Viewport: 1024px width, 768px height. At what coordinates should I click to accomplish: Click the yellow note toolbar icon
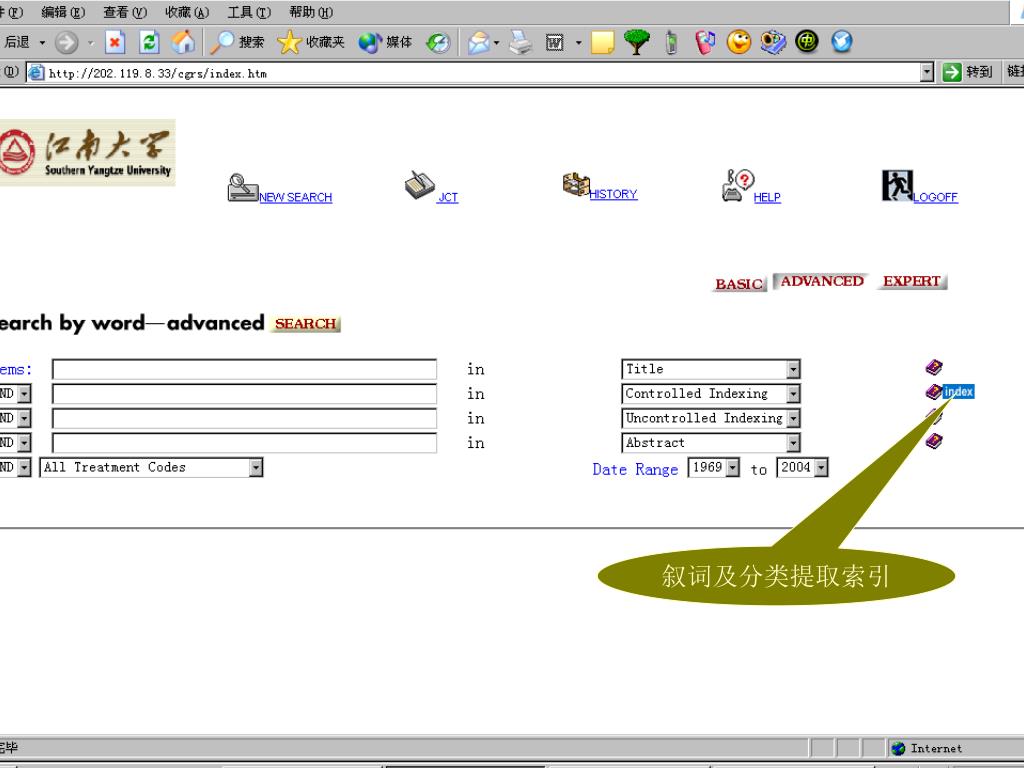pos(602,42)
